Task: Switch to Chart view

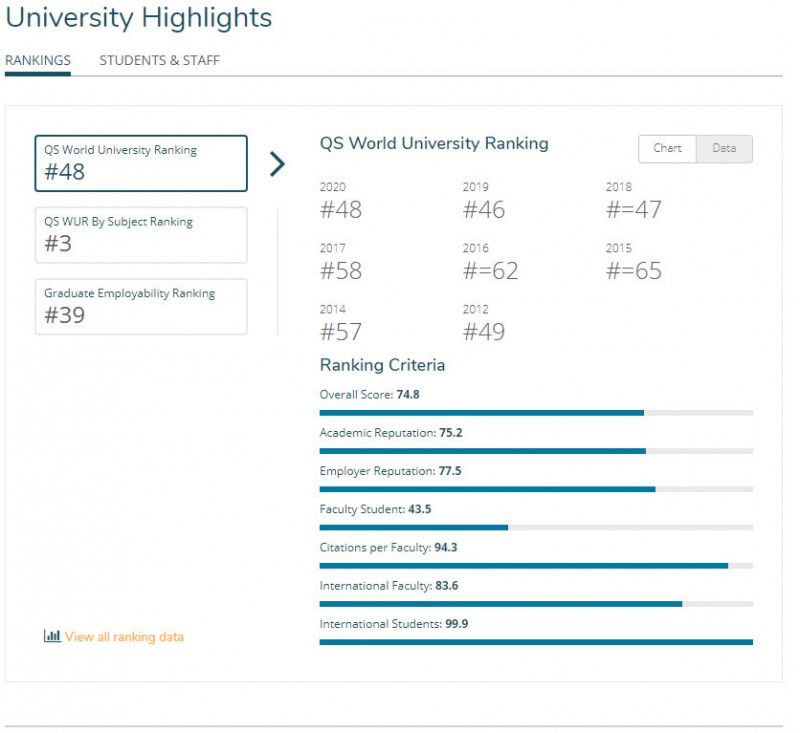Action: (667, 149)
